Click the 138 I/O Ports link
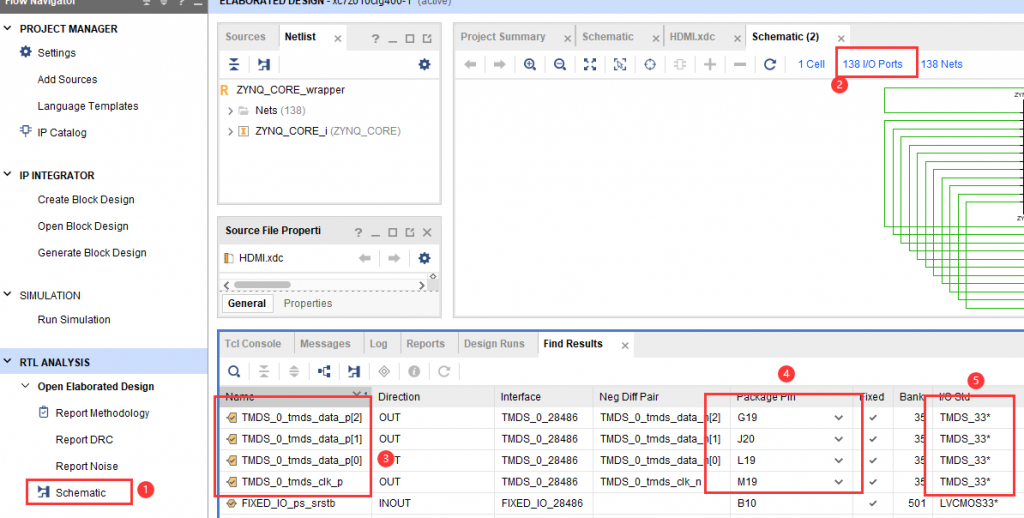The height and width of the screenshot is (518, 1024). pos(872,64)
